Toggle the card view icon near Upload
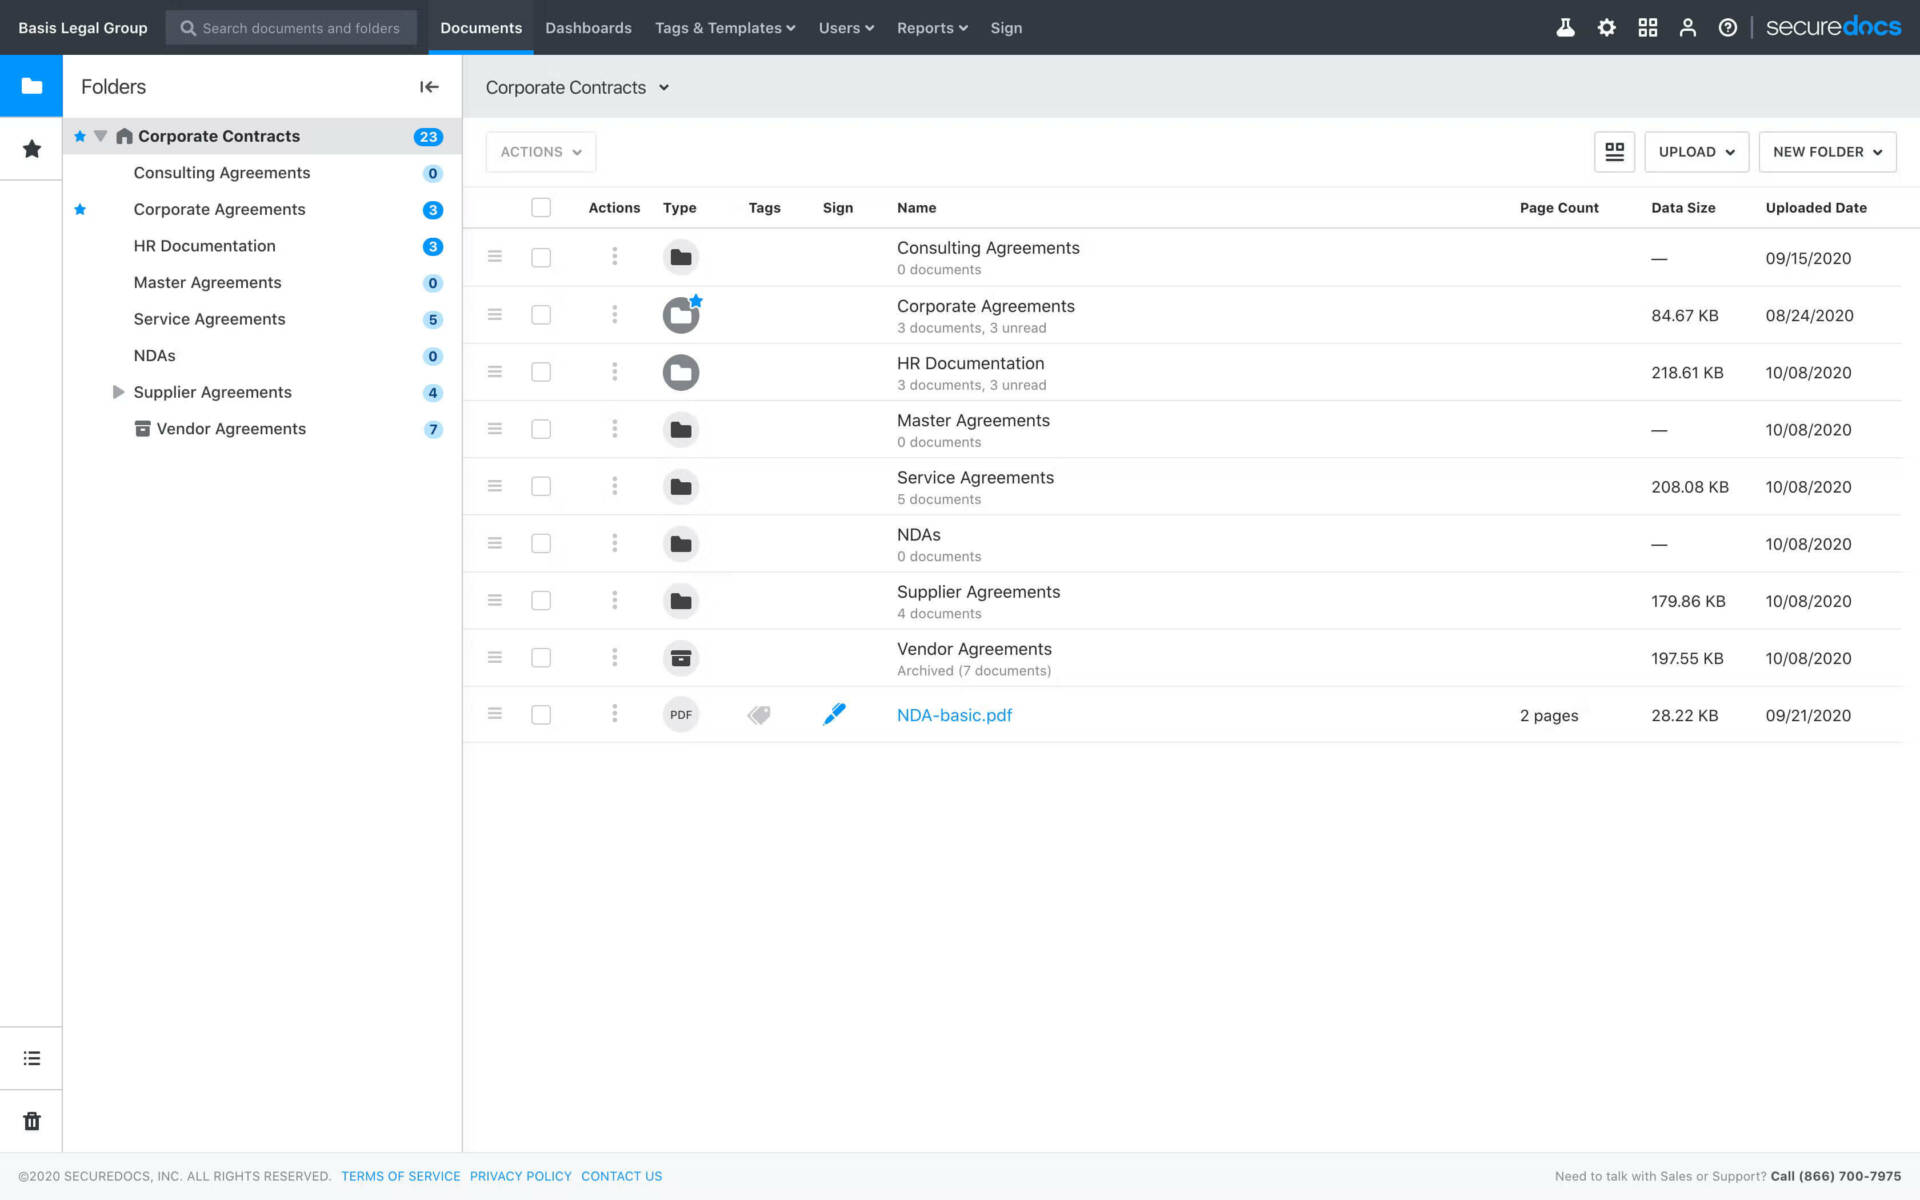The width and height of the screenshot is (1920, 1200). click(x=1614, y=151)
